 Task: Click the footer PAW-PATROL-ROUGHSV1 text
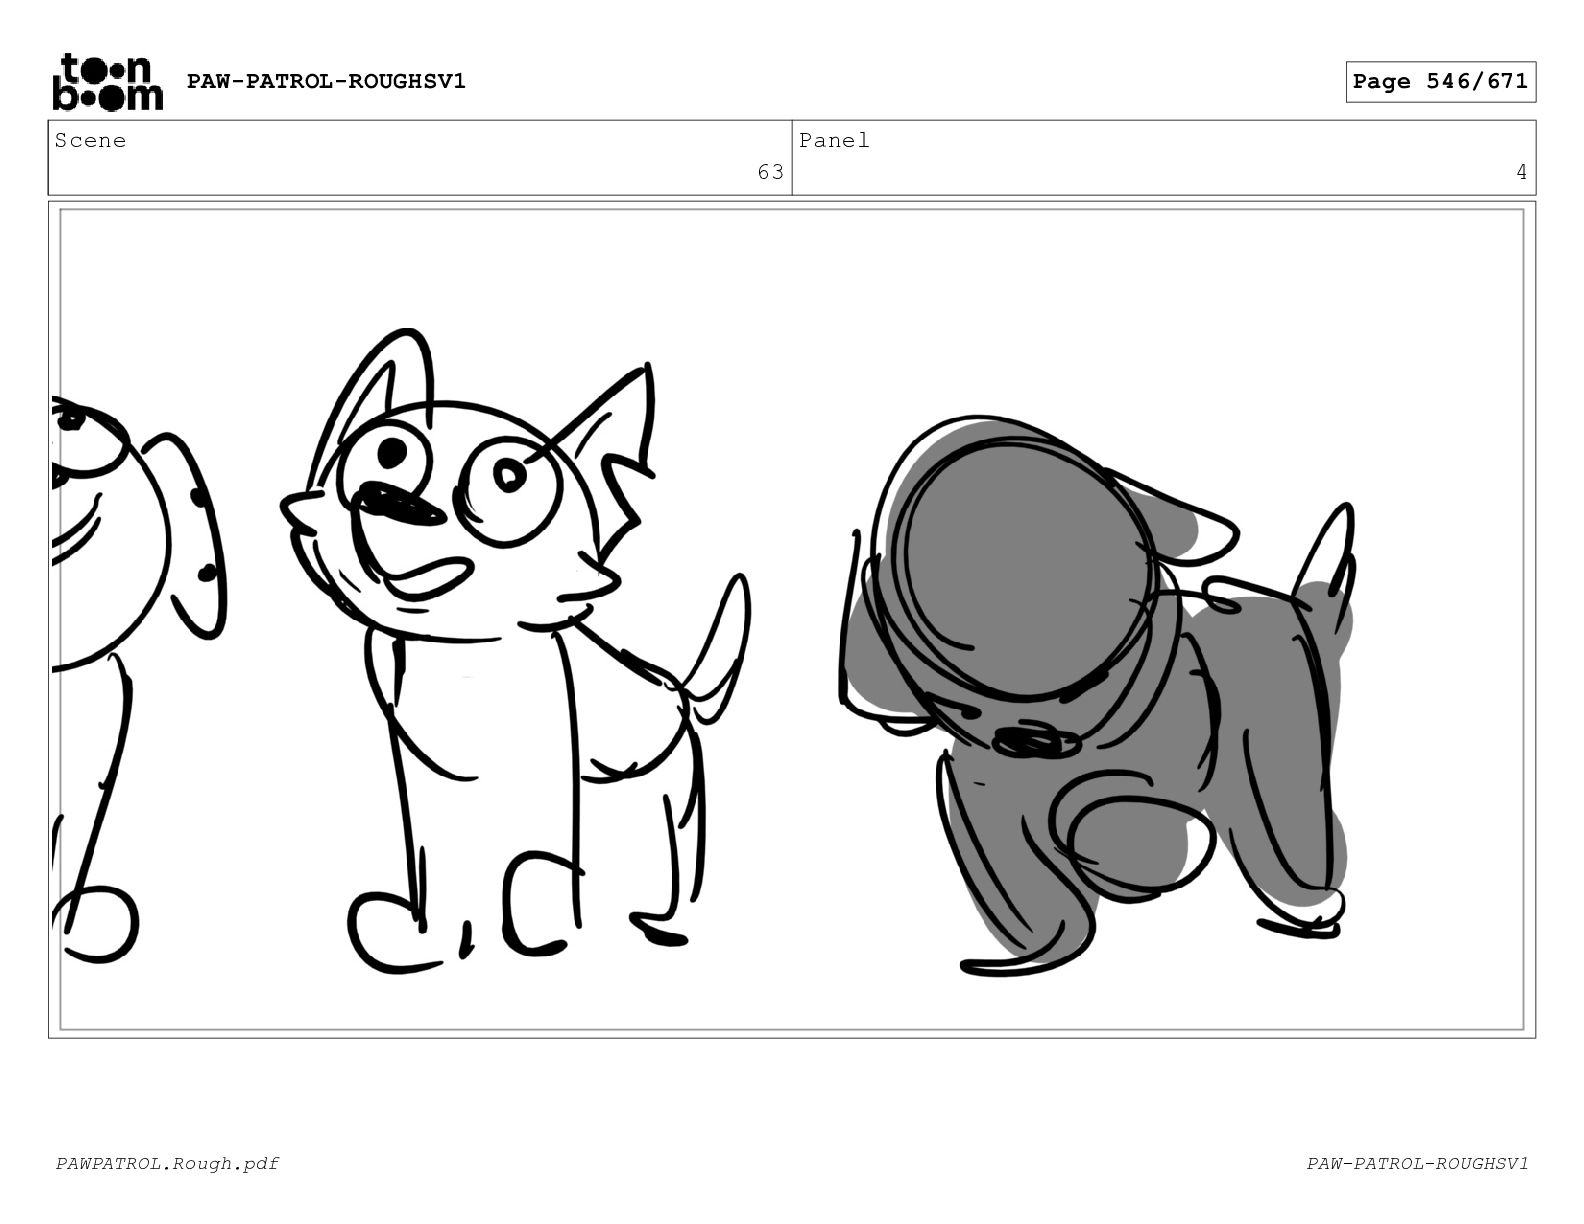(1417, 1163)
